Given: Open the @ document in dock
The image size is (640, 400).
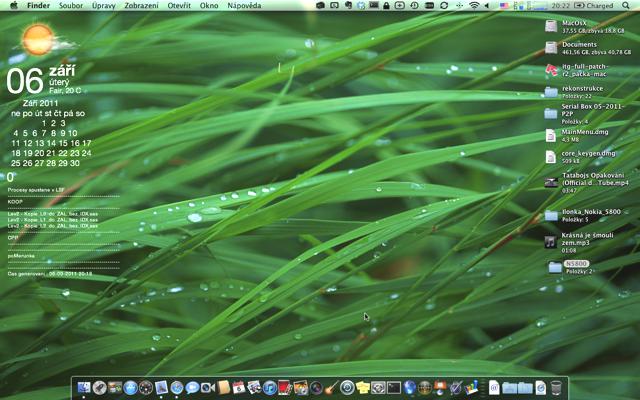Looking at the screenshot, I should point(494,387).
